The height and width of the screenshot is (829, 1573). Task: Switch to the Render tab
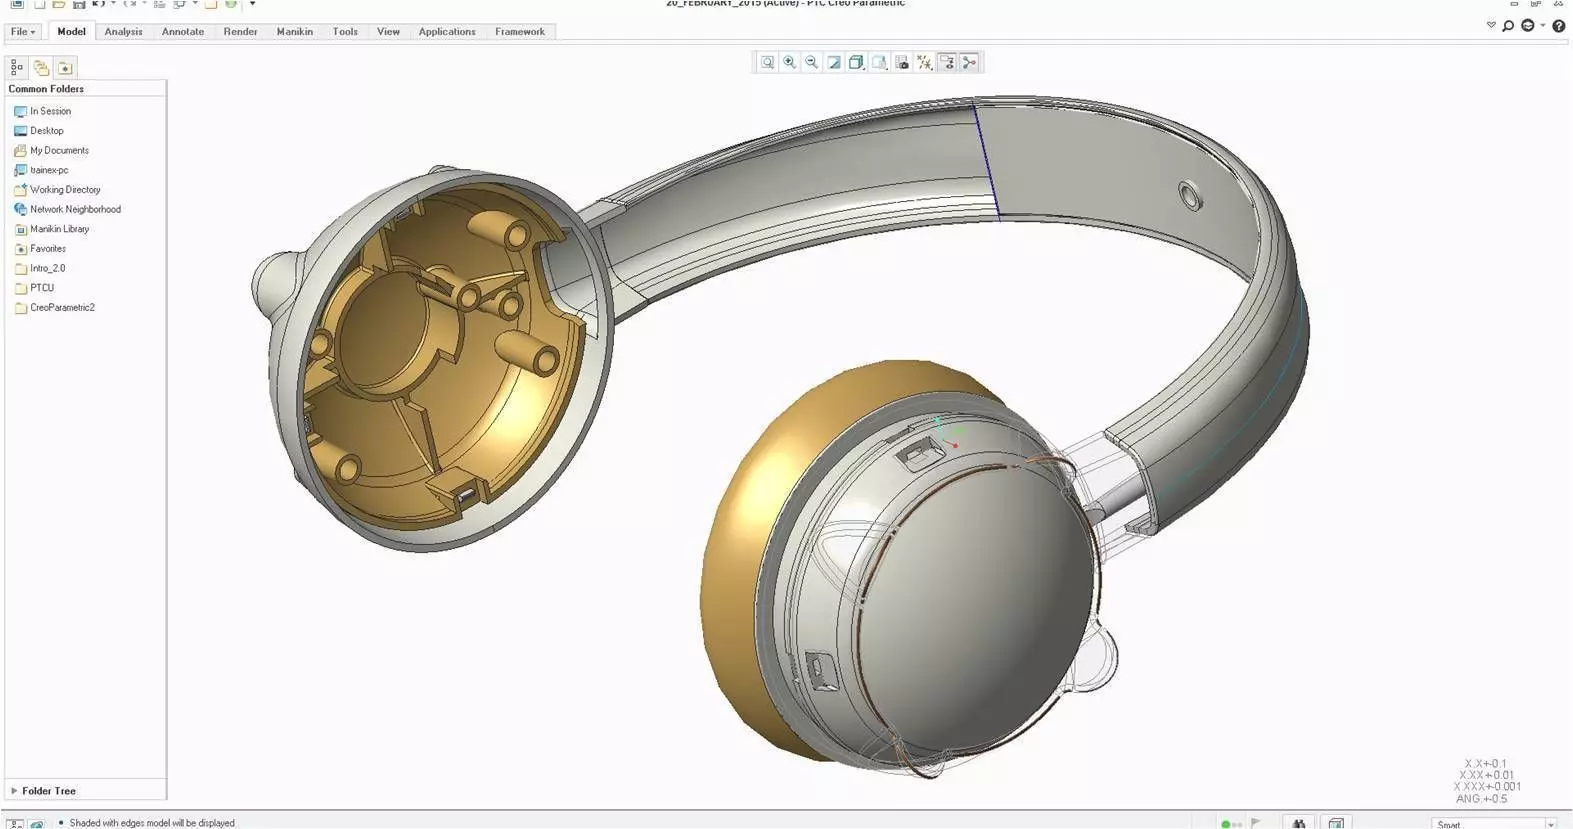pyautogui.click(x=240, y=32)
